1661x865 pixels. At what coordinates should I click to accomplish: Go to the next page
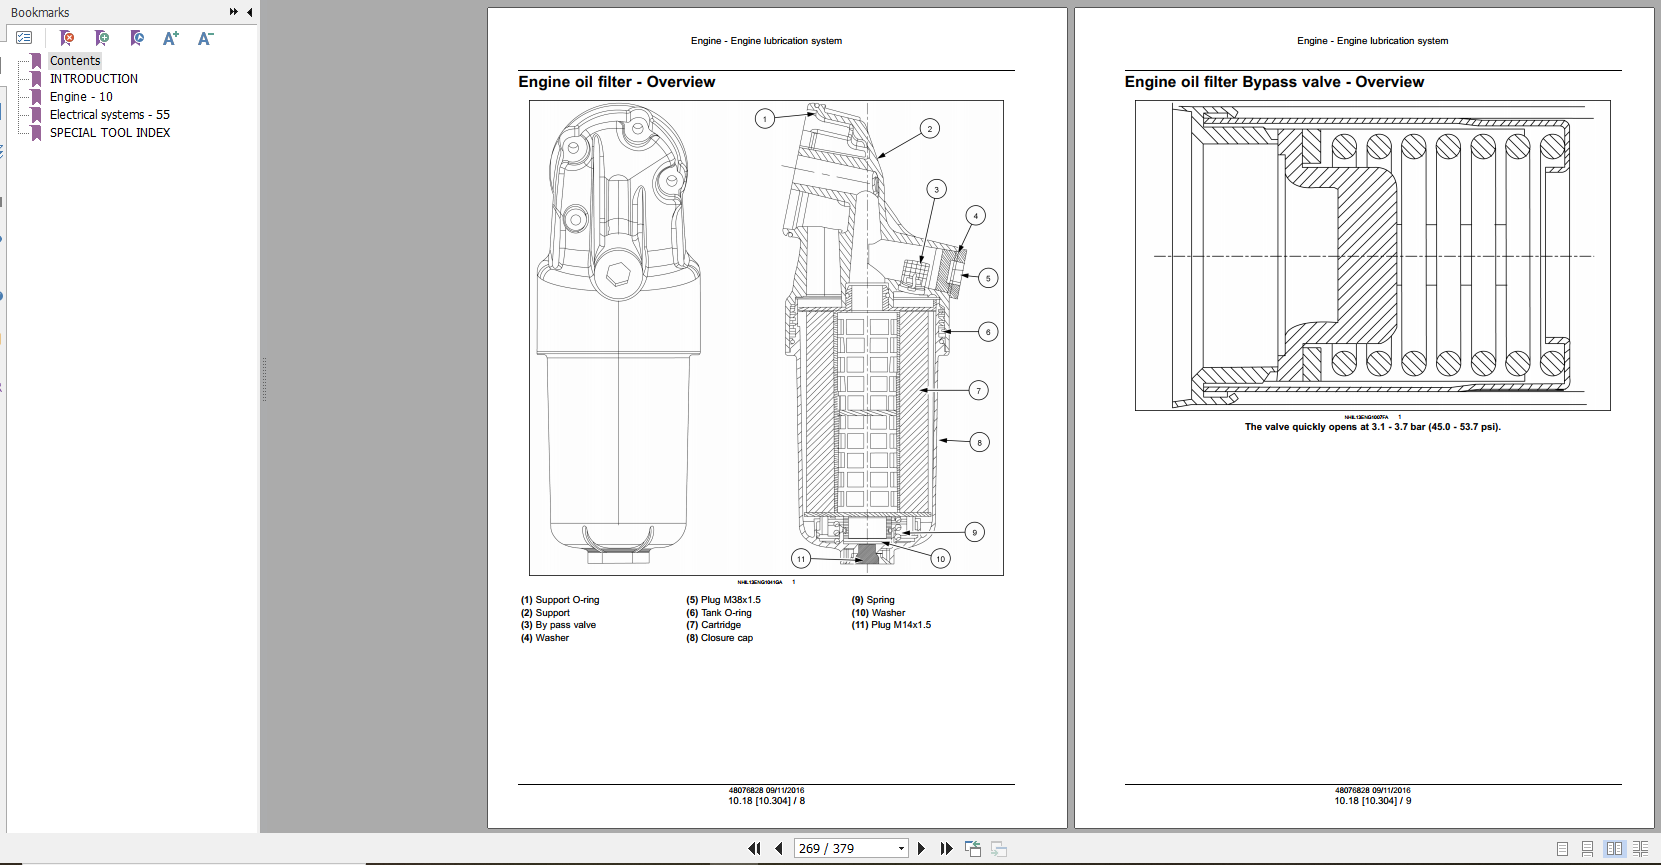click(921, 849)
